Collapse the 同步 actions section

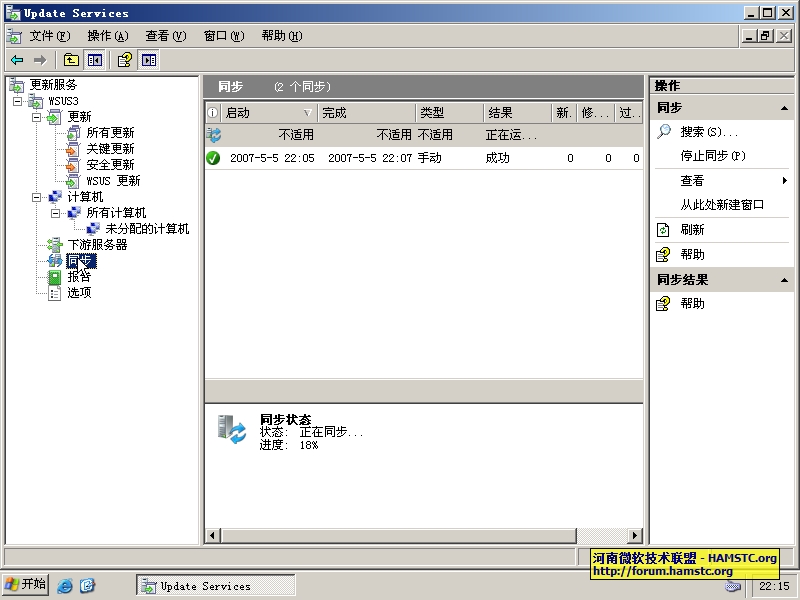[x=786, y=106]
